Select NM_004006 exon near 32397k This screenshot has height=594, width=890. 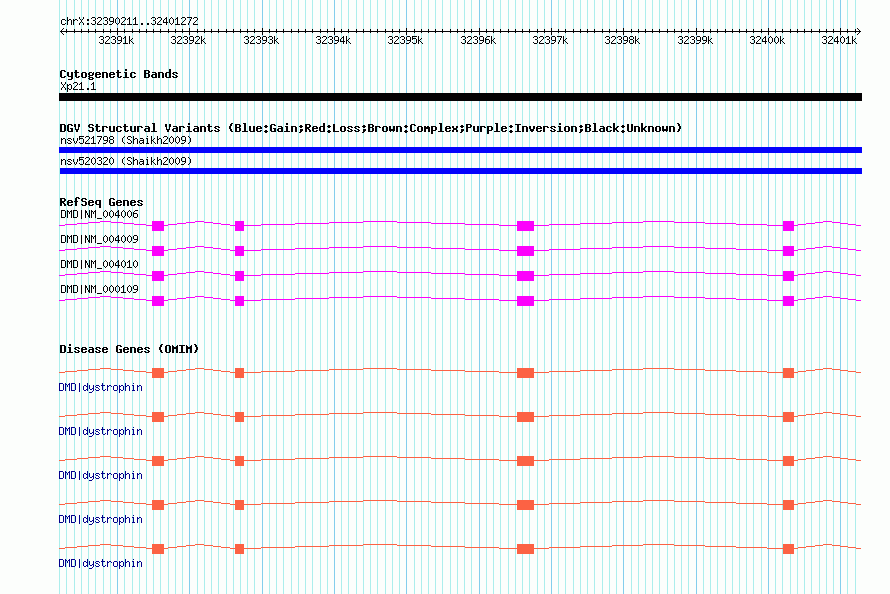[x=526, y=226]
